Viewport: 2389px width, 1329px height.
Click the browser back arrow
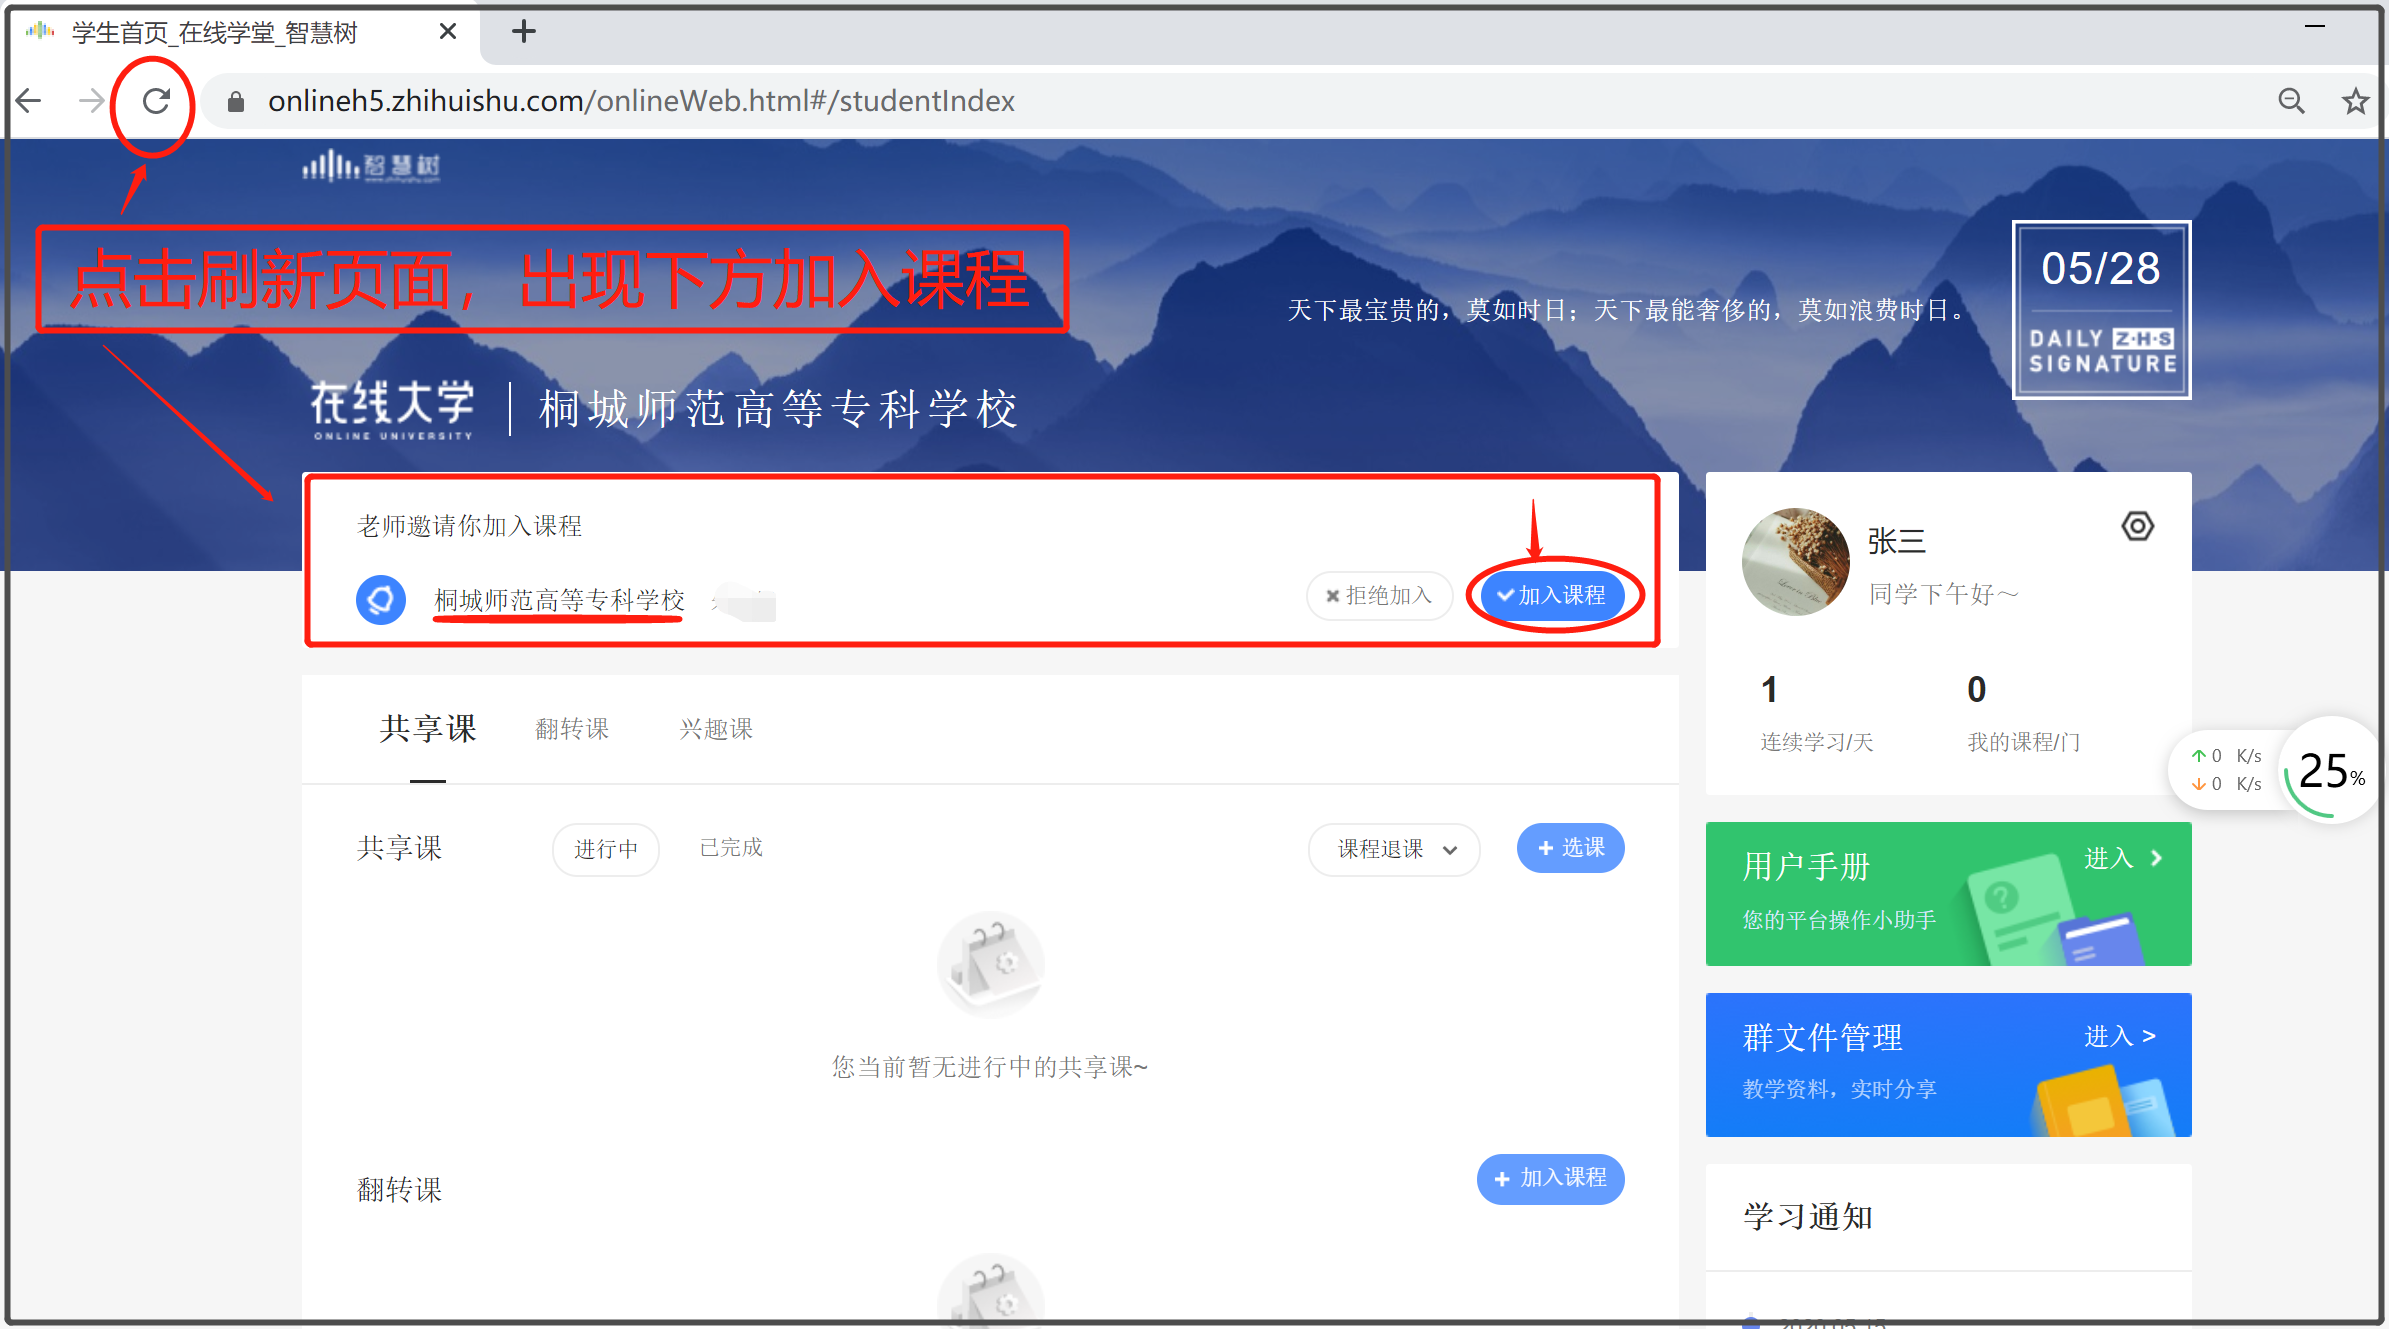[x=30, y=101]
